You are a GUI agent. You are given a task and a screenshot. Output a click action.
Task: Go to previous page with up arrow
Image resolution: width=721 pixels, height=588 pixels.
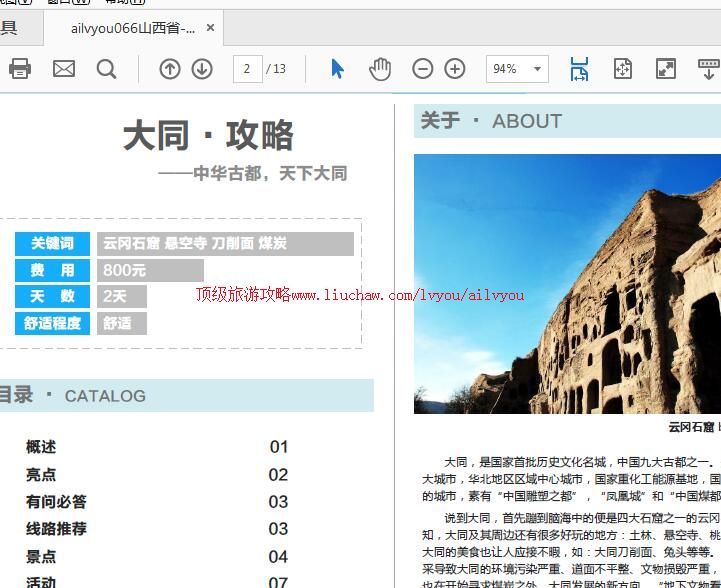(x=170, y=68)
